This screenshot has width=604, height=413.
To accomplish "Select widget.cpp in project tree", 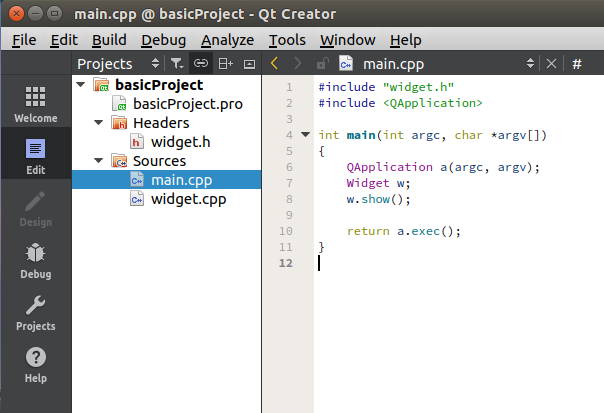I will click(x=188, y=199).
